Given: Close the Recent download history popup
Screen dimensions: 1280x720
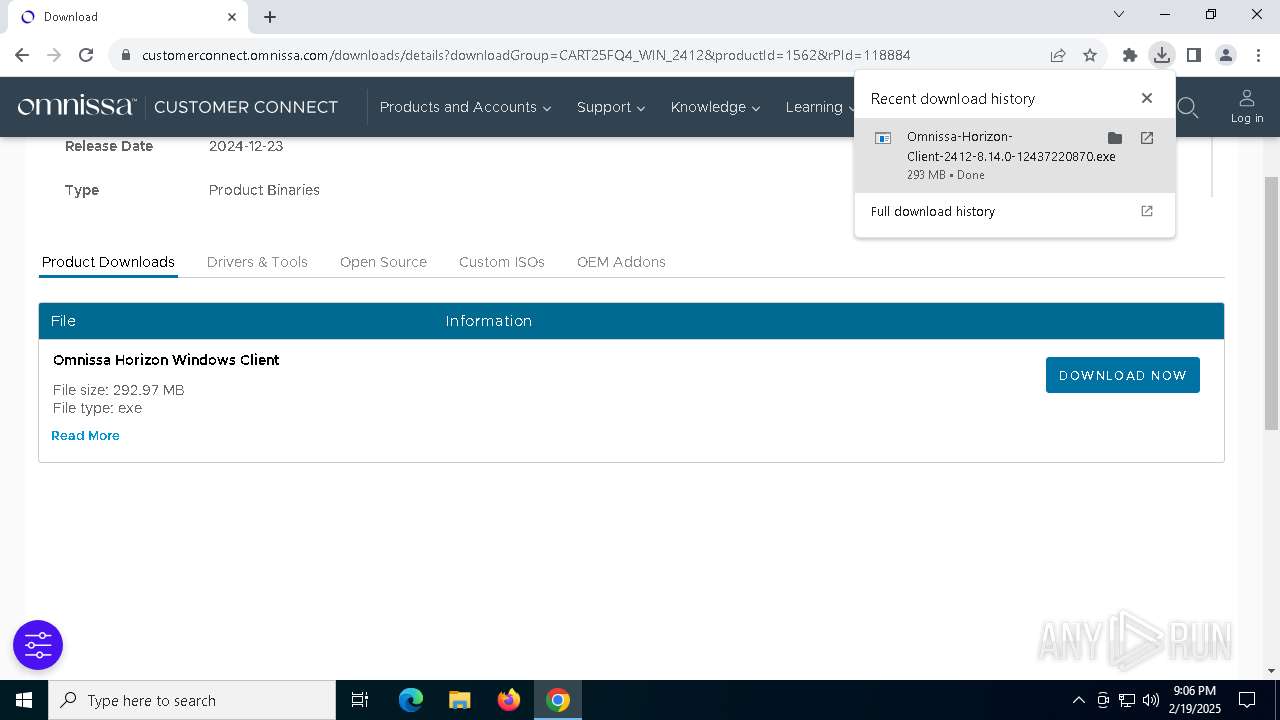Looking at the screenshot, I should 1147,98.
